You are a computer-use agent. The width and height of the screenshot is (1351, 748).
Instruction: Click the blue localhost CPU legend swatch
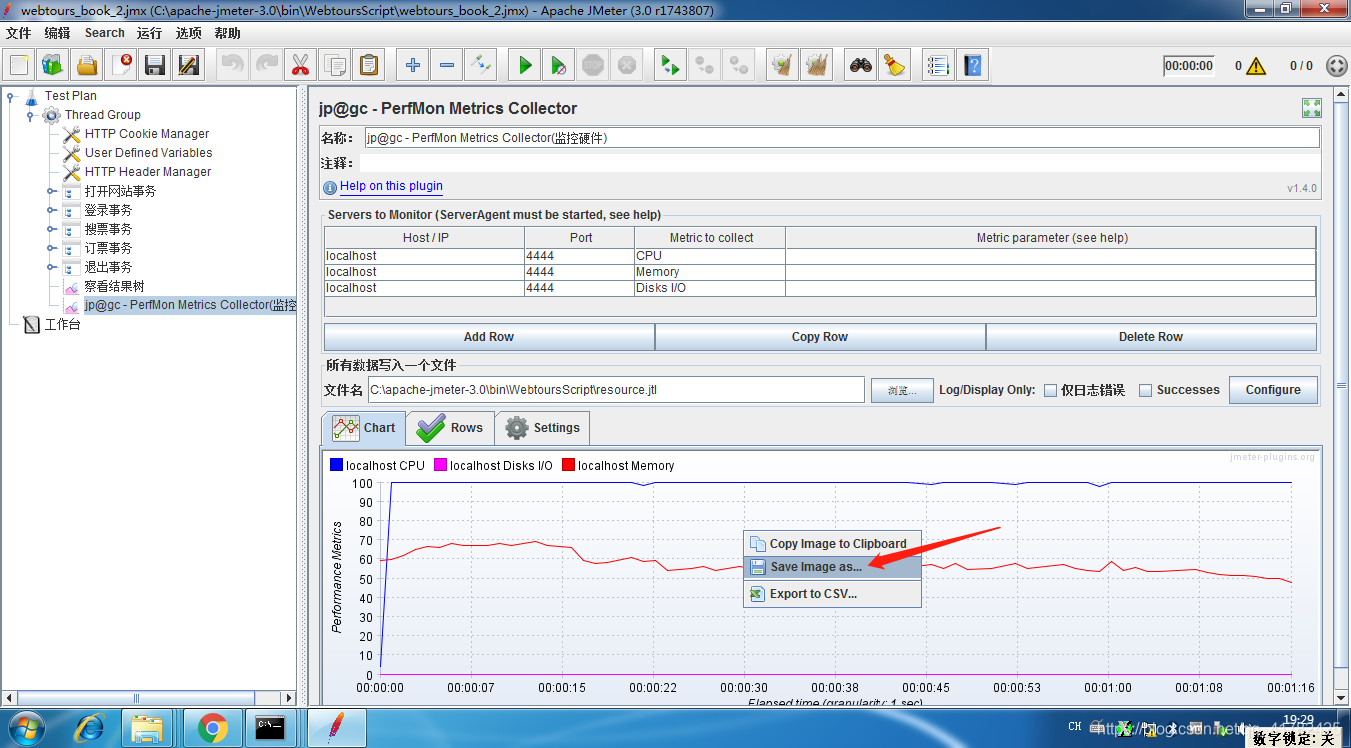coord(336,465)
